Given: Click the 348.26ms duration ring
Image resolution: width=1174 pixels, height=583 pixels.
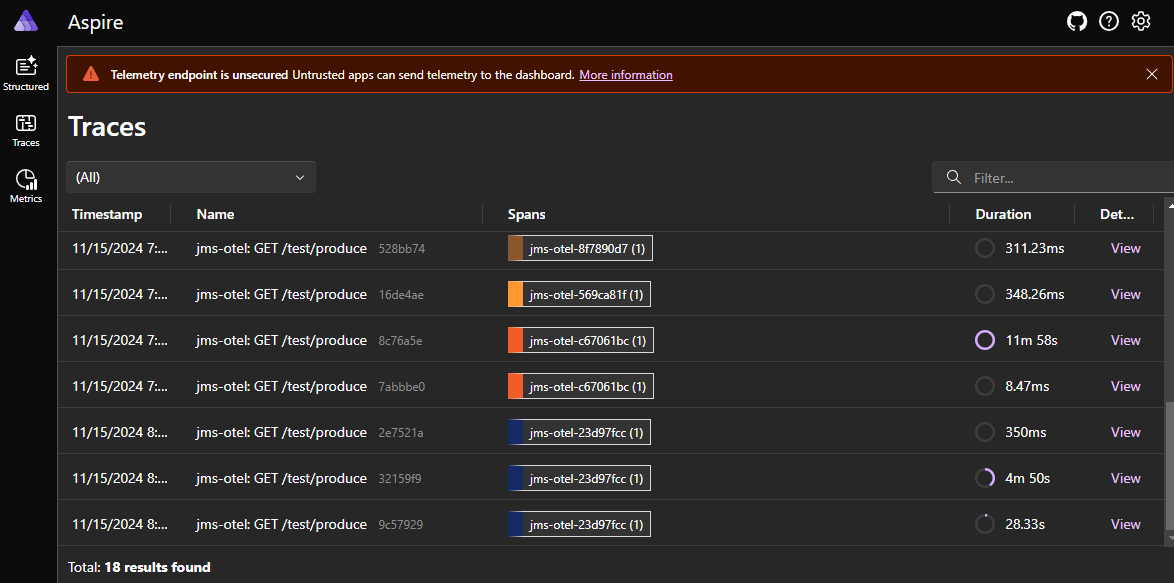Looking at the screenshot, I should pos(985,294).
